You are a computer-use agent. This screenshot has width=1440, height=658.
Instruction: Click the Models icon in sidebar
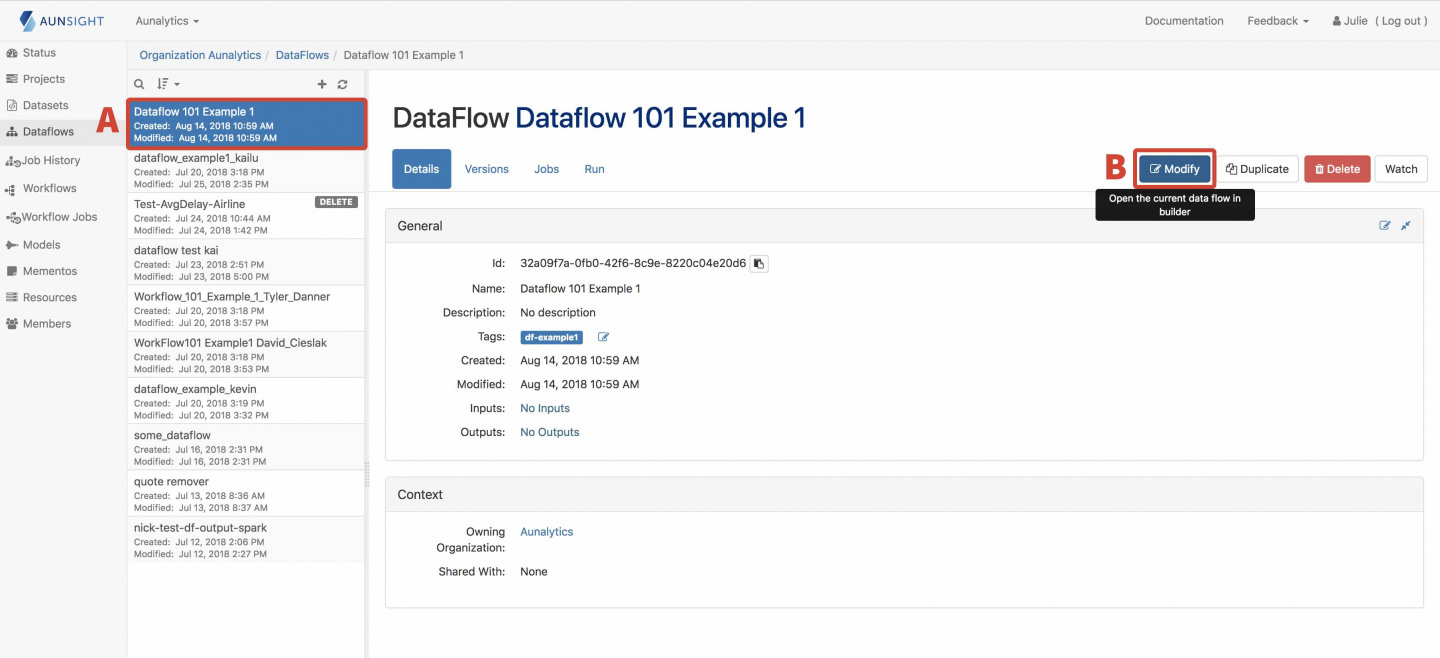[12, 245]
